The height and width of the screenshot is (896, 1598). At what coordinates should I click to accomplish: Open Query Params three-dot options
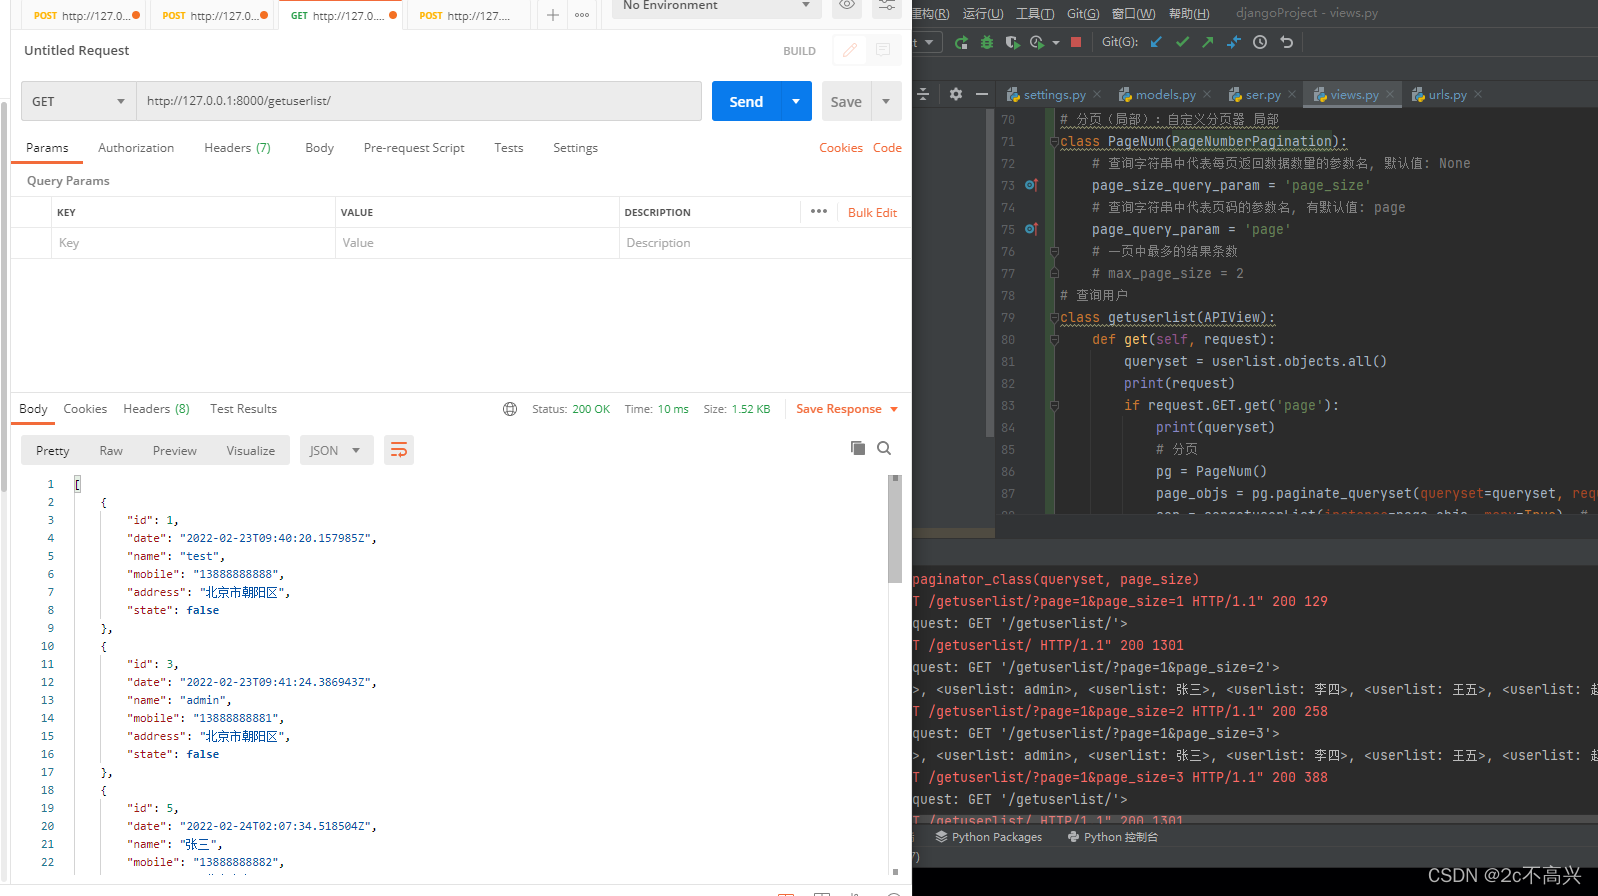819,211
